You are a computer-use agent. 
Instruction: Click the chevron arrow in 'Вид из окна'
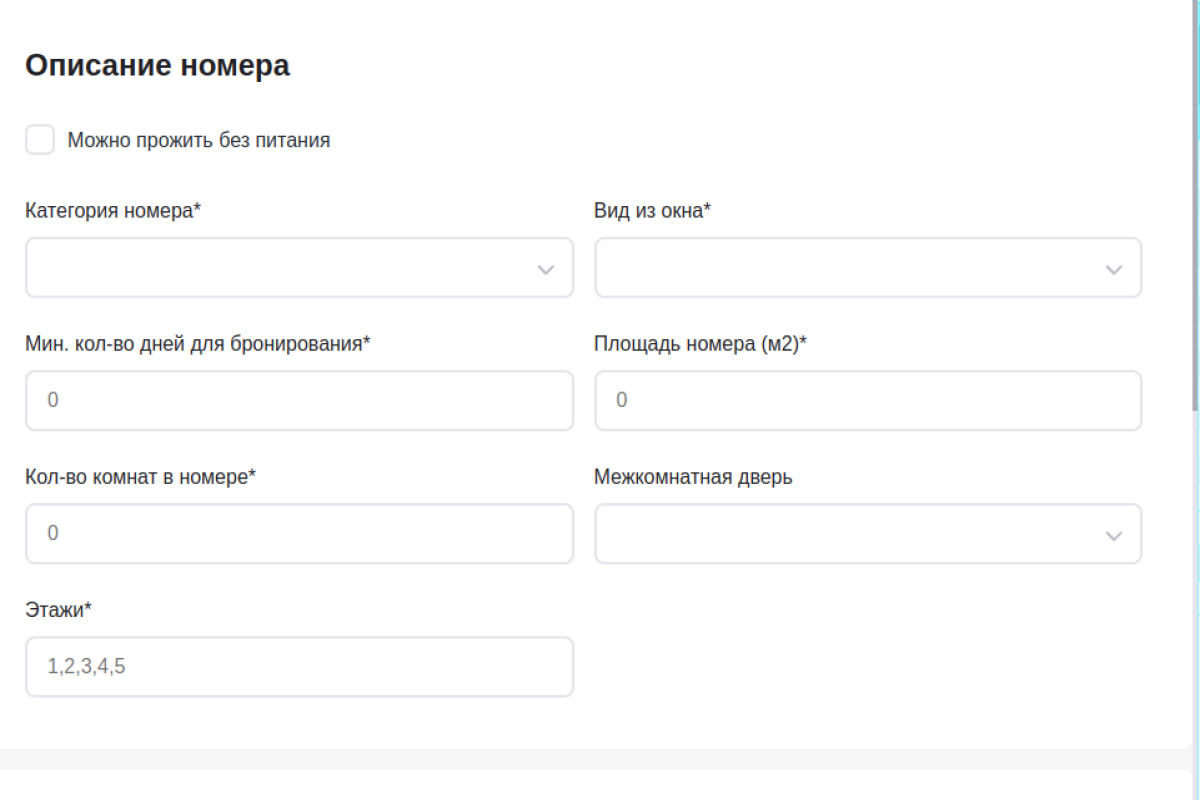pyautogui.click(x=1114, y=269)
